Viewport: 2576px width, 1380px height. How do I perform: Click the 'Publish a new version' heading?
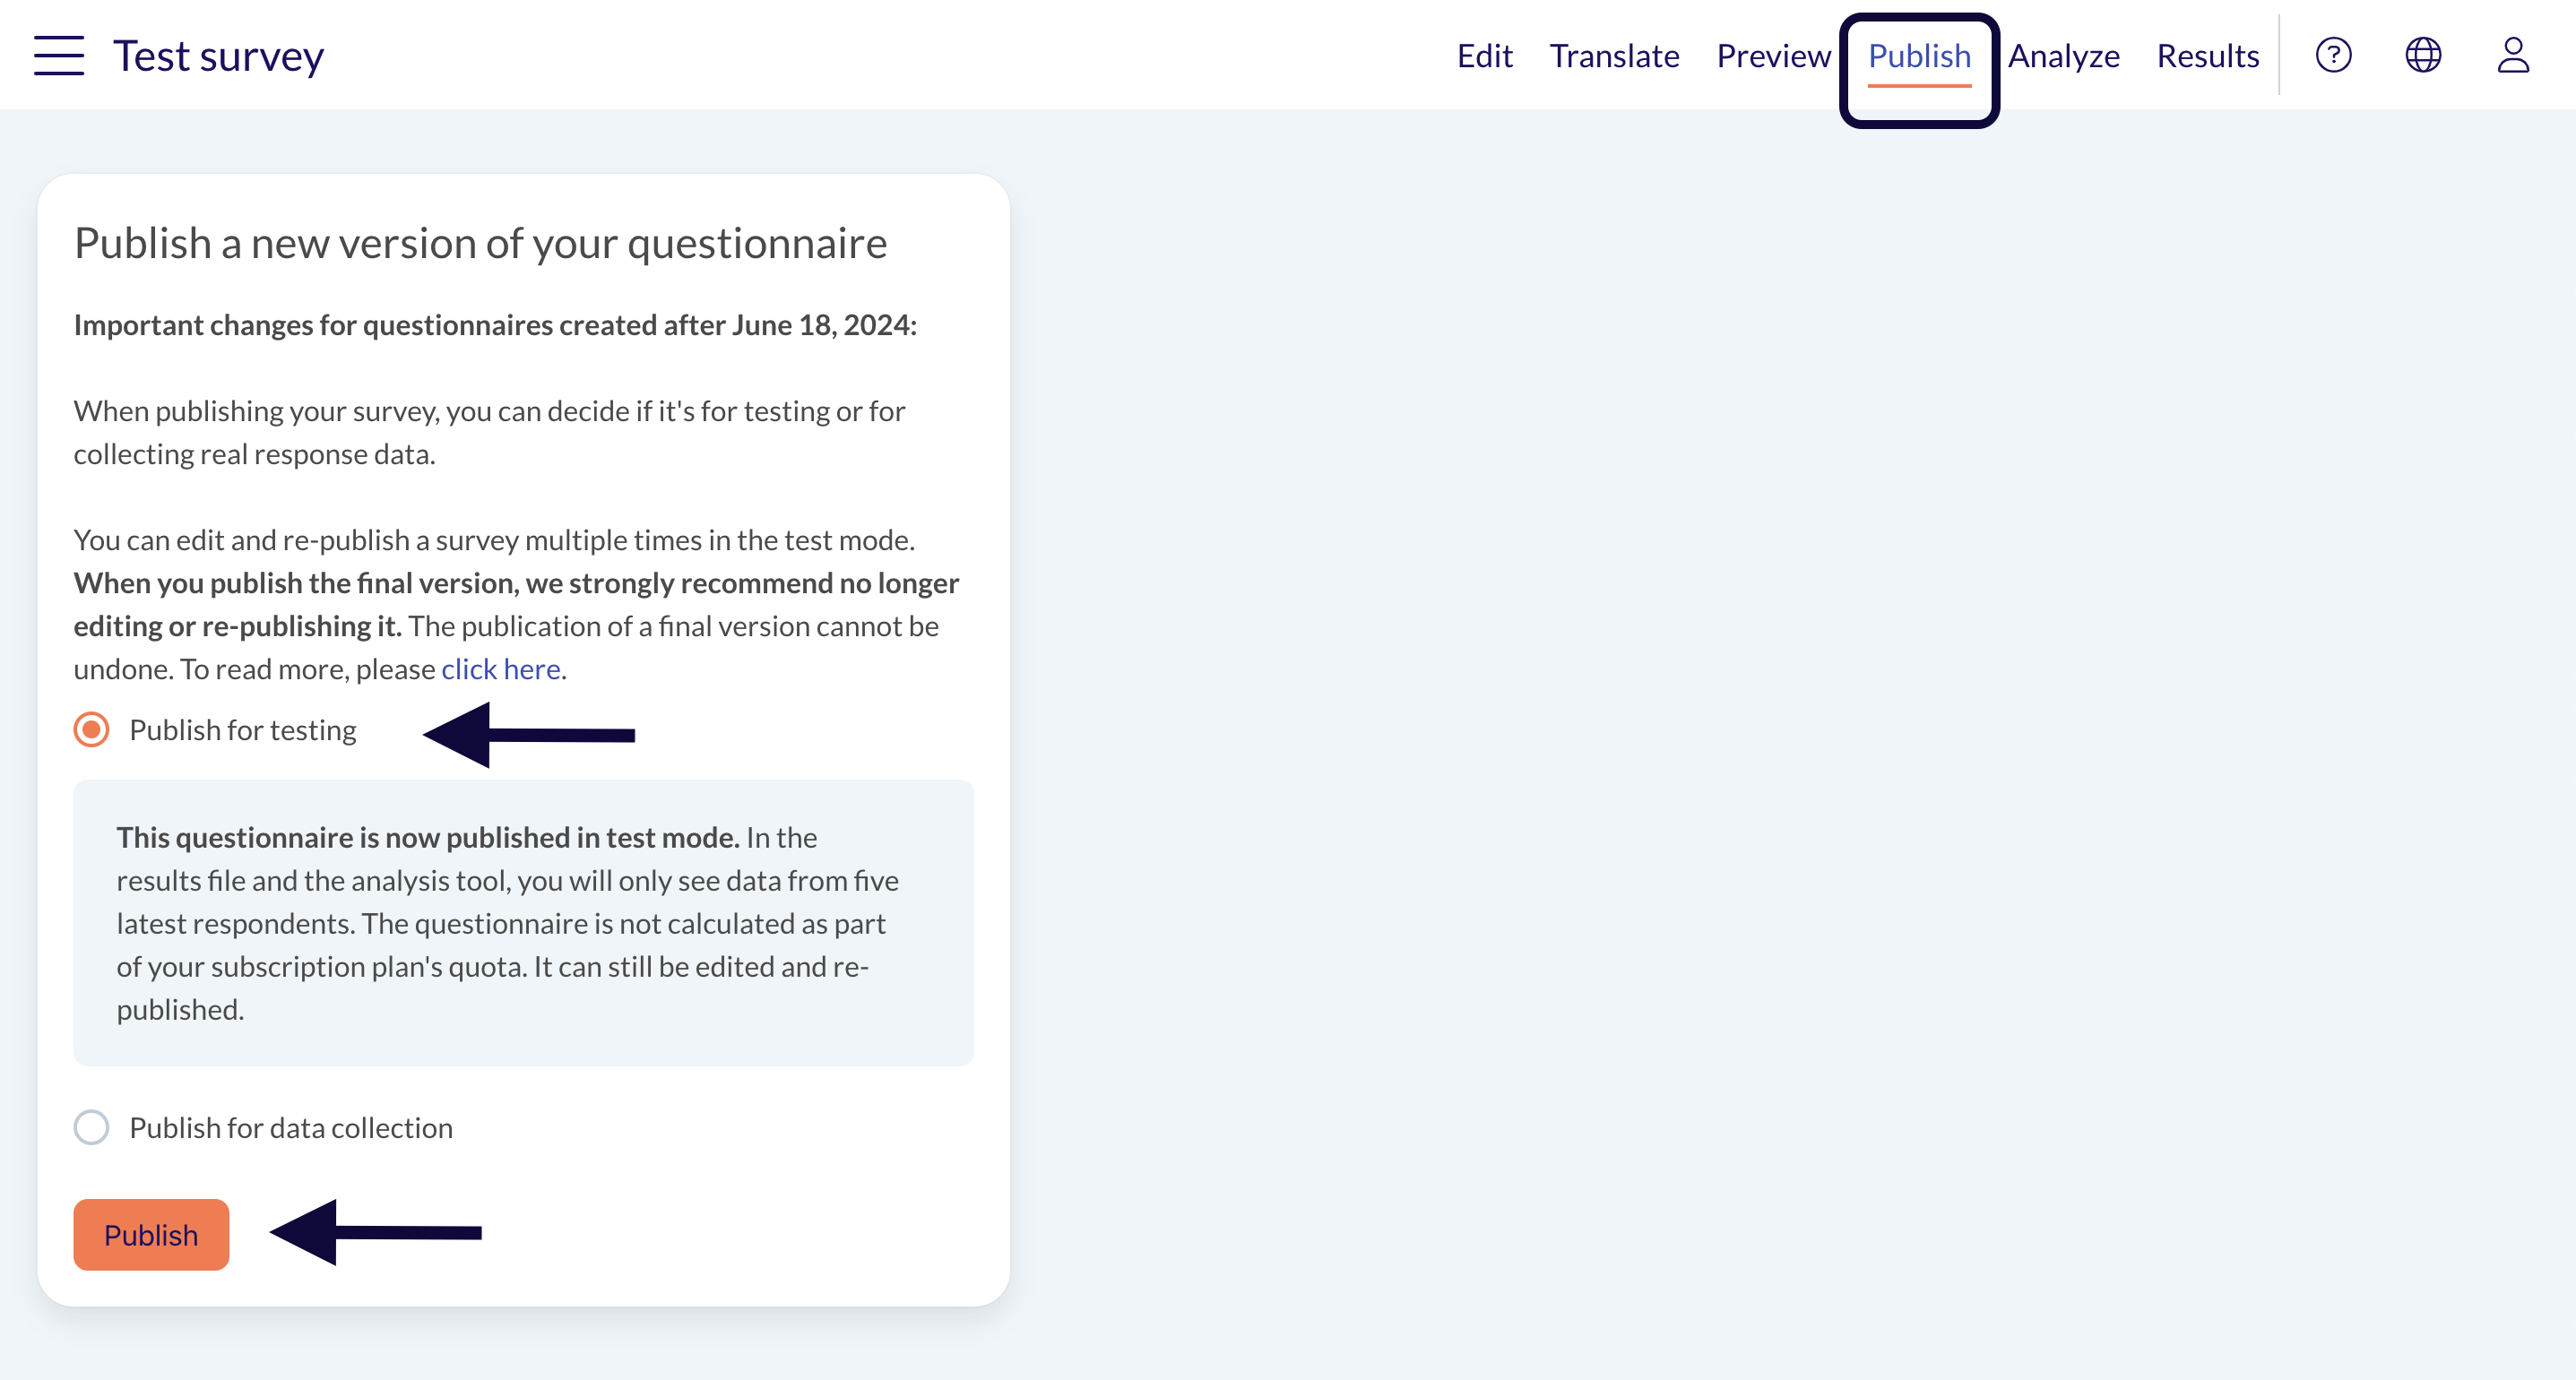tap(480, 243)
